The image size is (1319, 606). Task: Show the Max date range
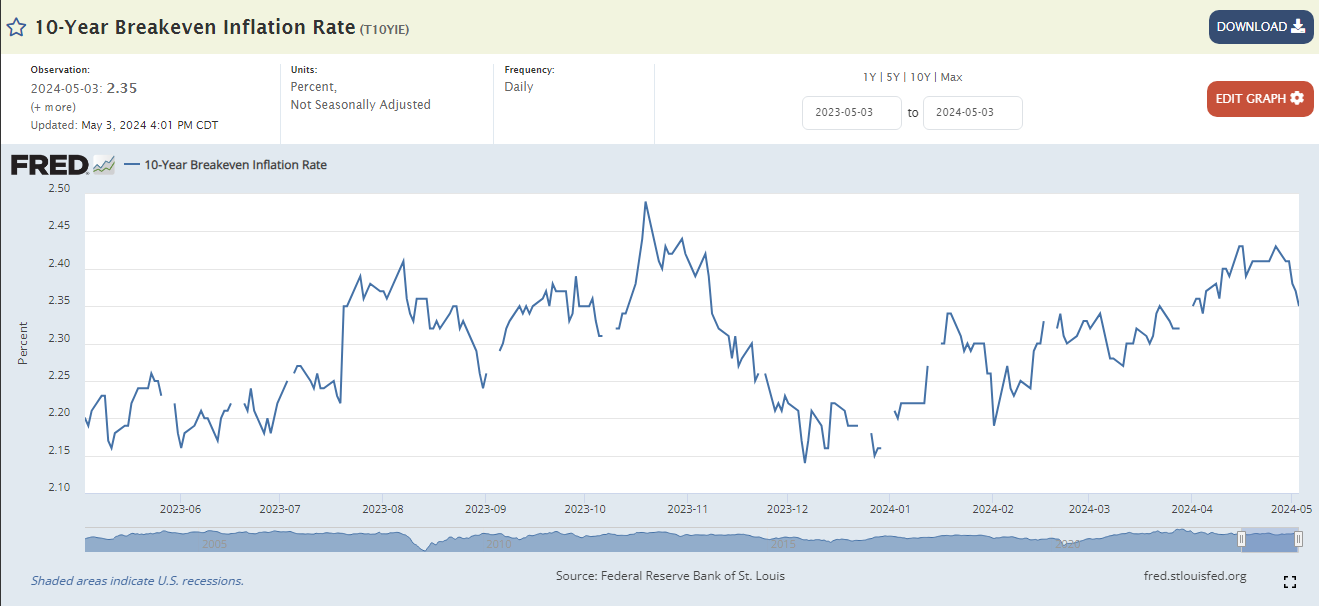pyautogui.click(x=951, y=77)
